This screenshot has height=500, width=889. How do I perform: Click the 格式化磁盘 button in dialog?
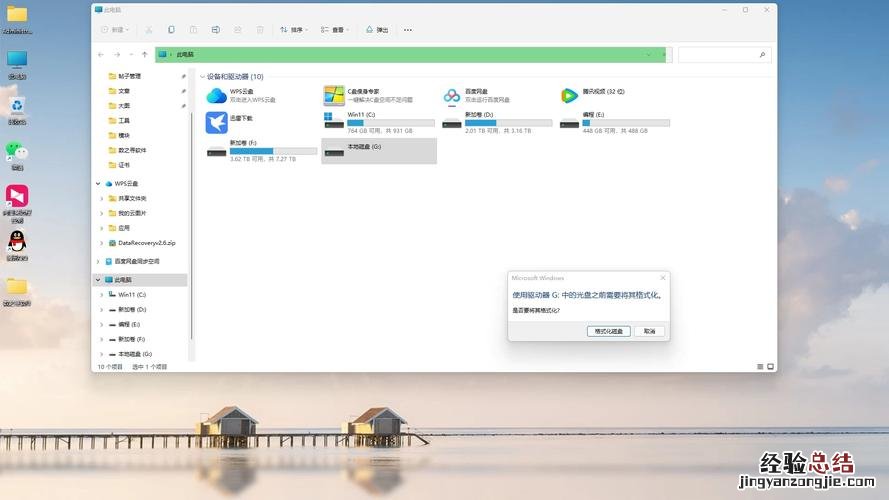click(608, 331)
